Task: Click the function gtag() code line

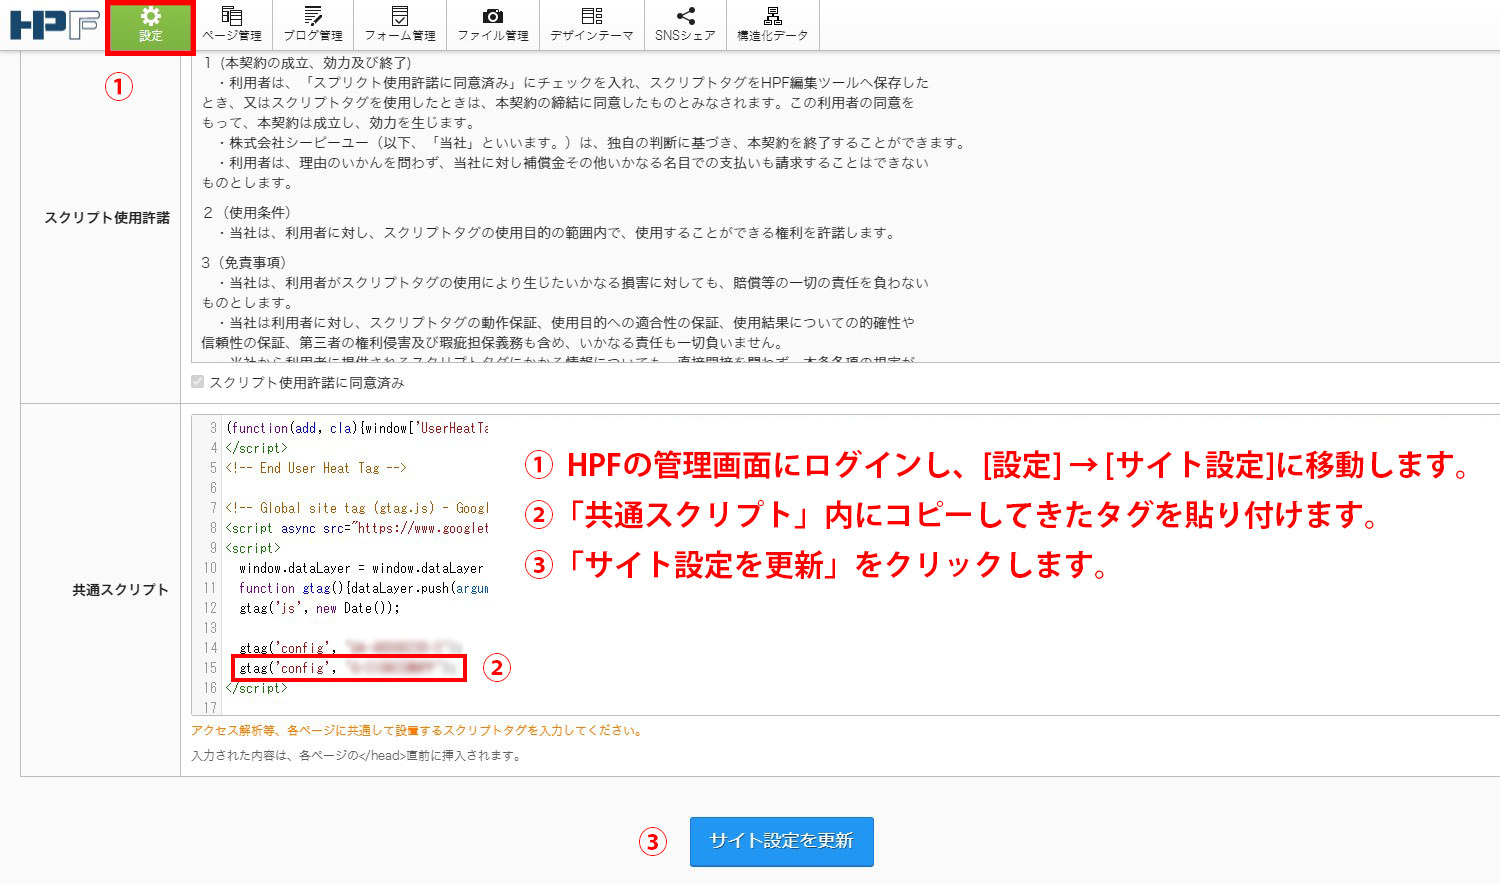Action: tap(363, 588)
